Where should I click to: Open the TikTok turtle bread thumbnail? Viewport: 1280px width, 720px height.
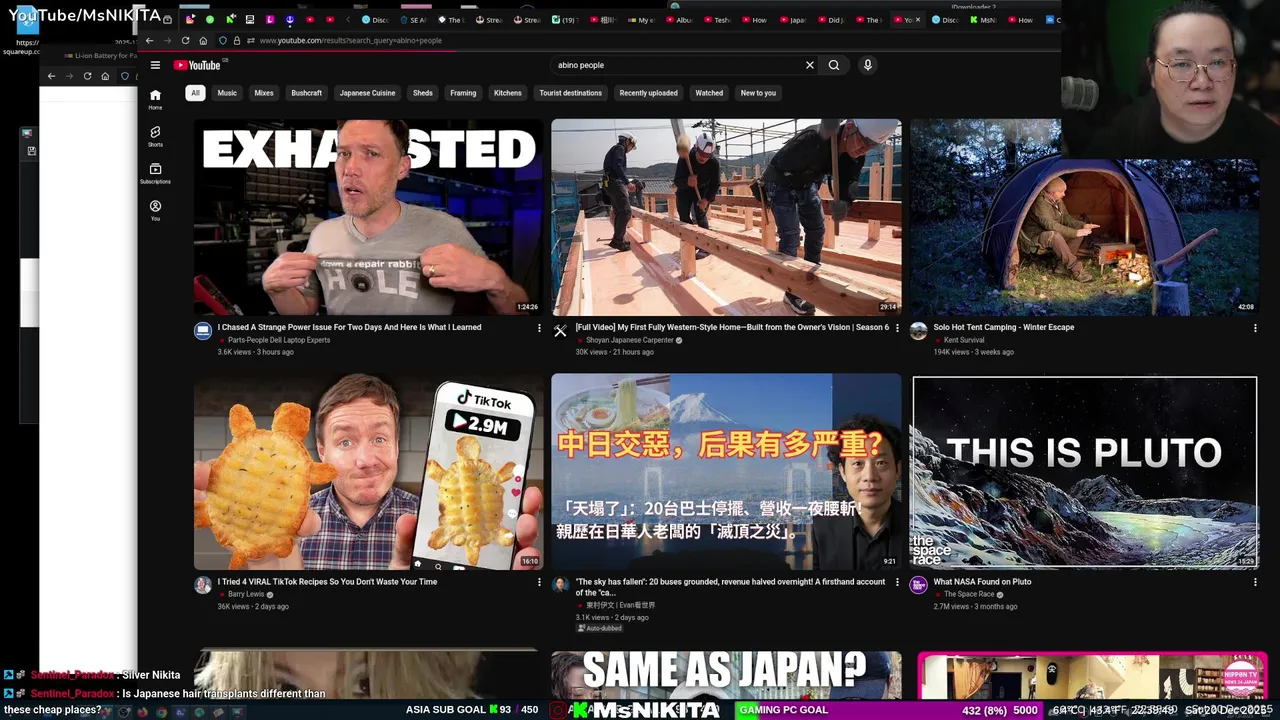[x=368, y=471]
